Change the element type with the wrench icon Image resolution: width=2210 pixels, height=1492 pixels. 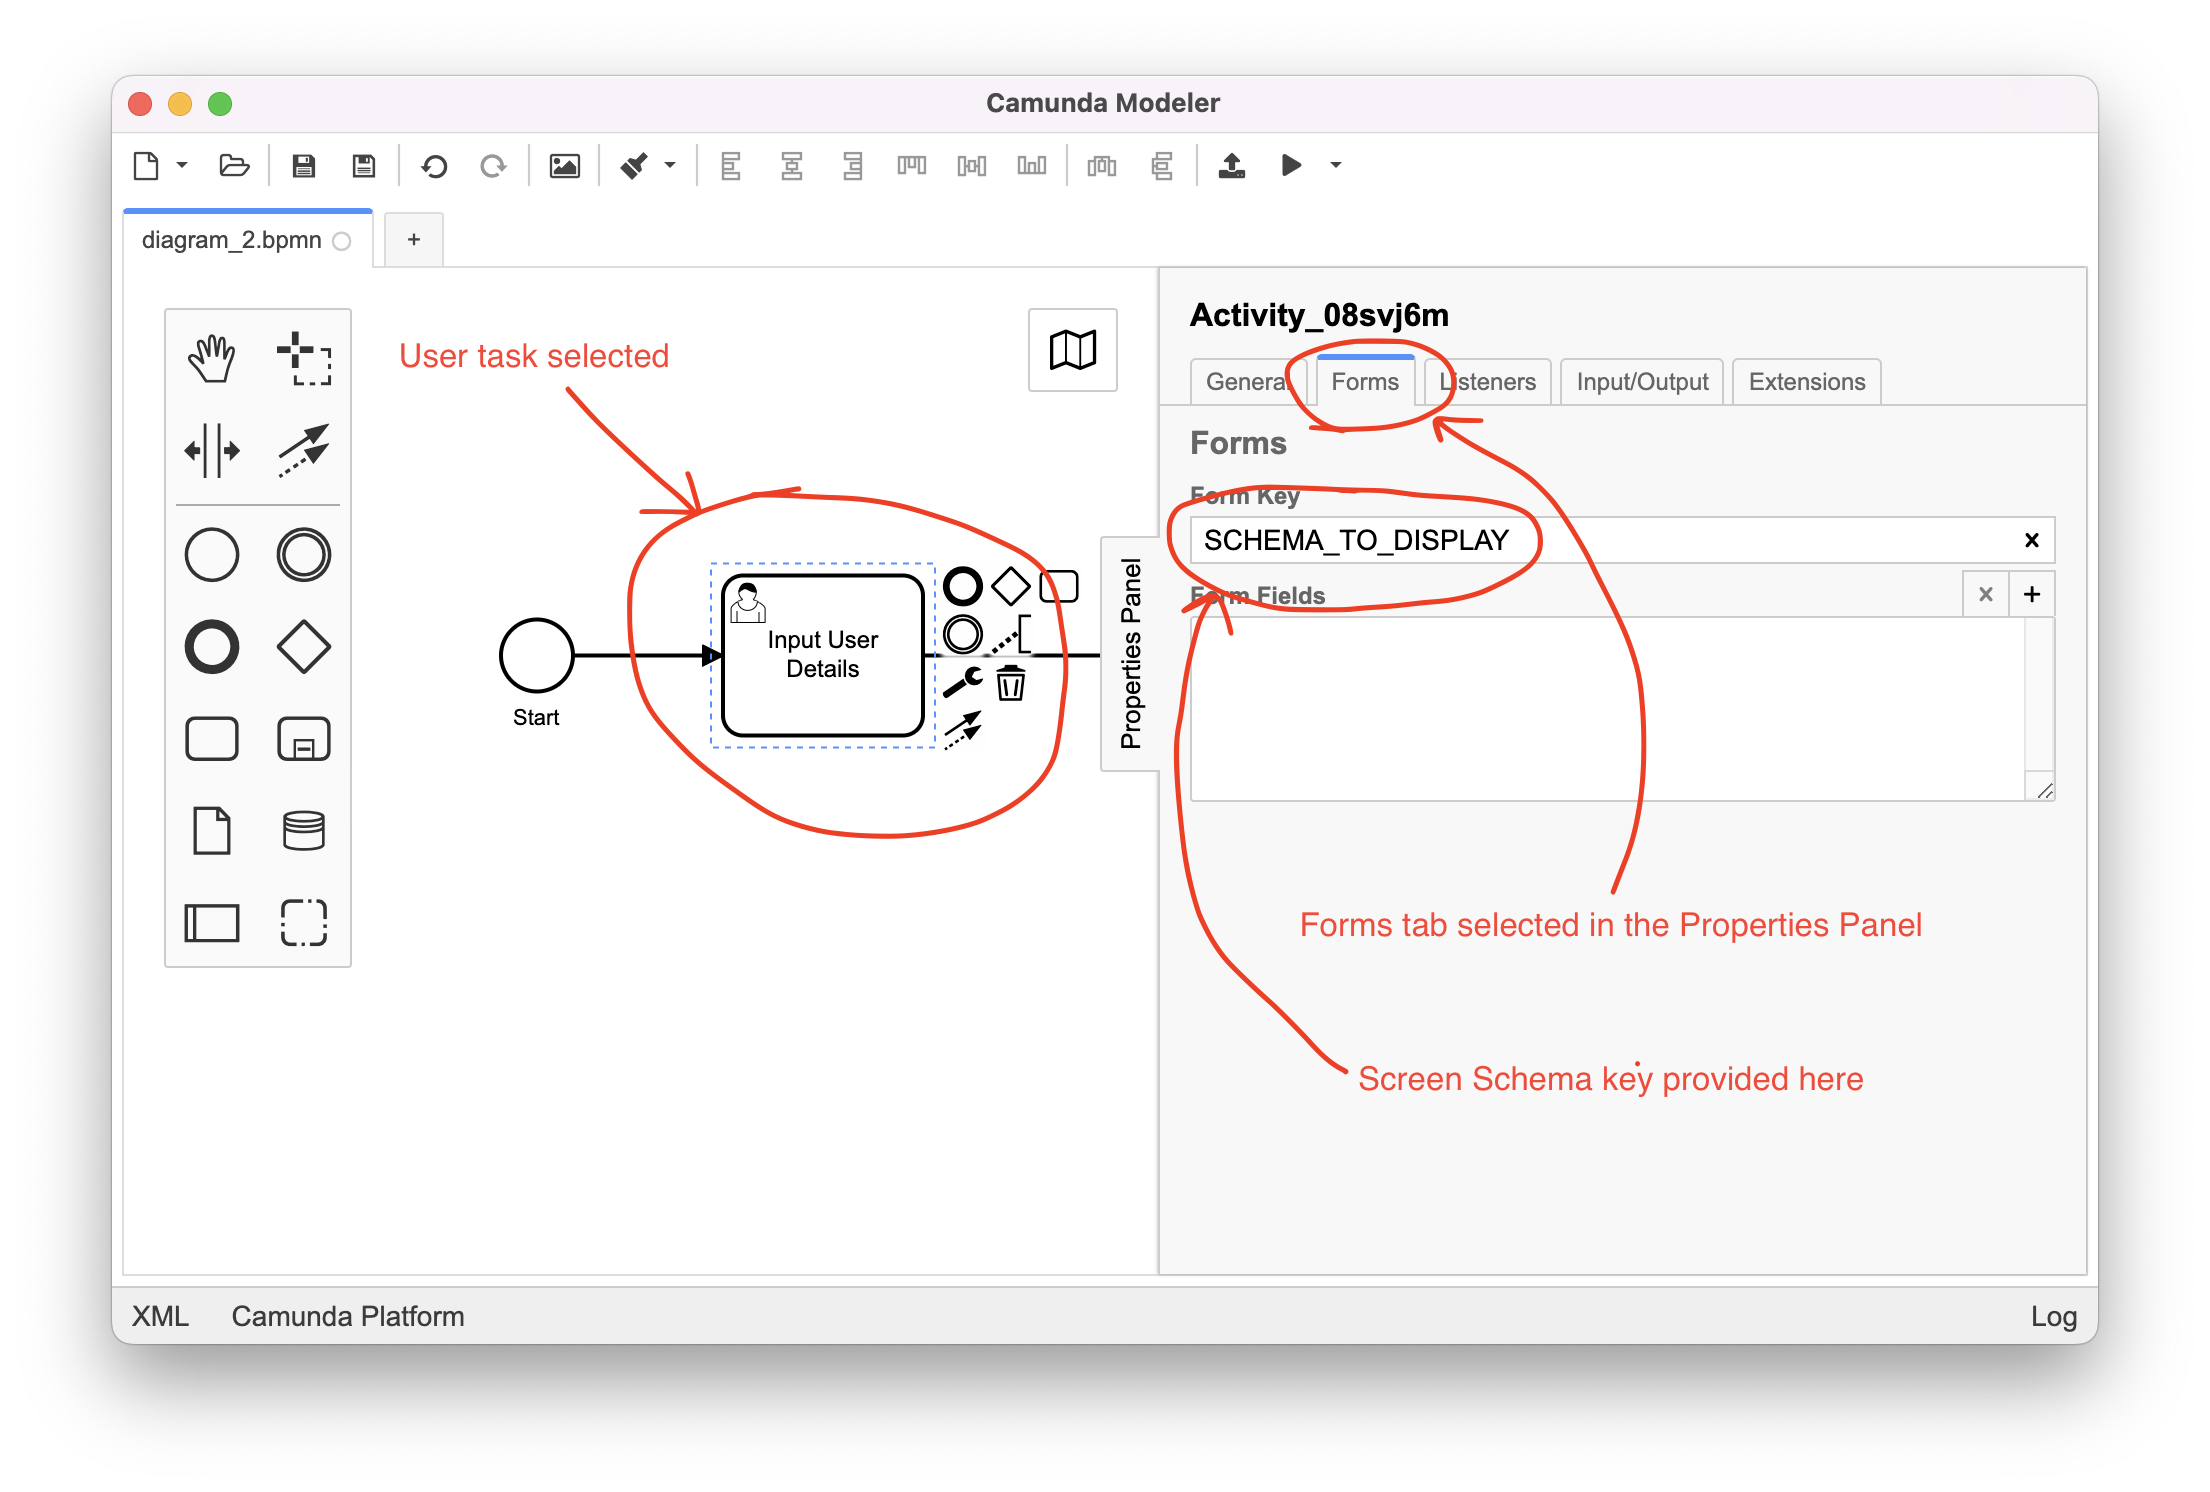(963, 682)
